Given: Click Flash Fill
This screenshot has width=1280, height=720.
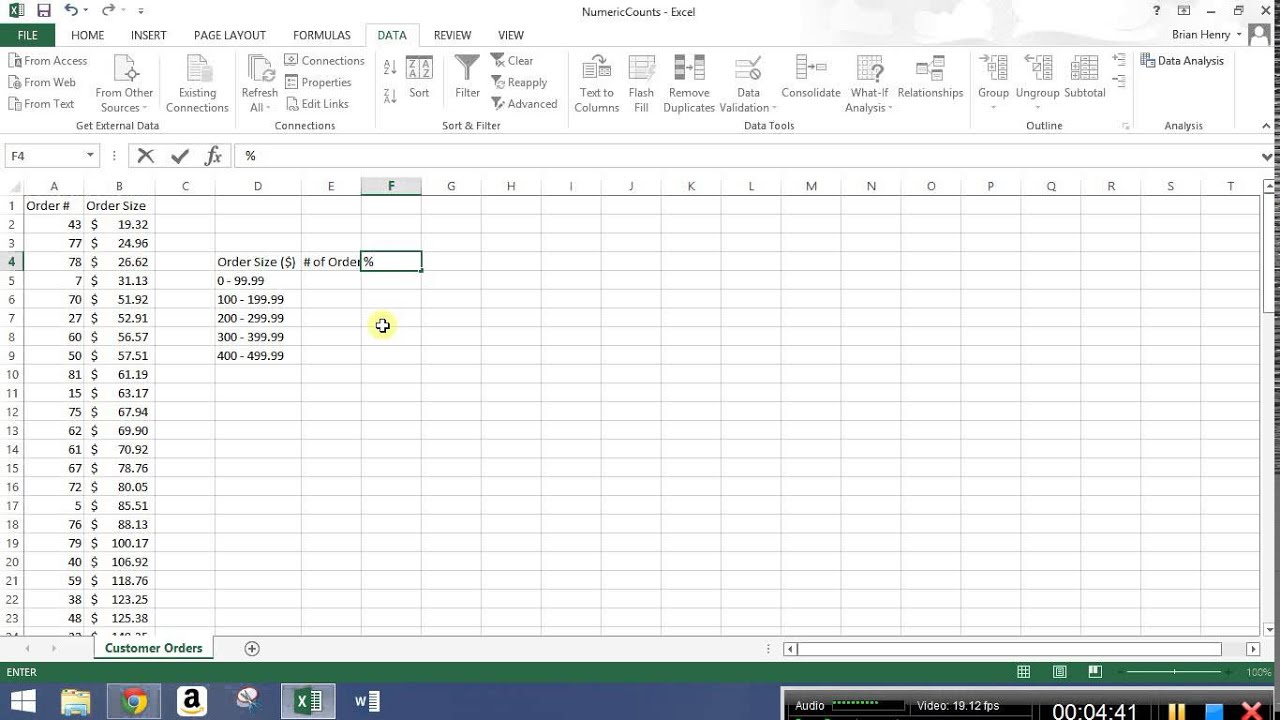Looking at the screenshot, I should coord(641,84).
